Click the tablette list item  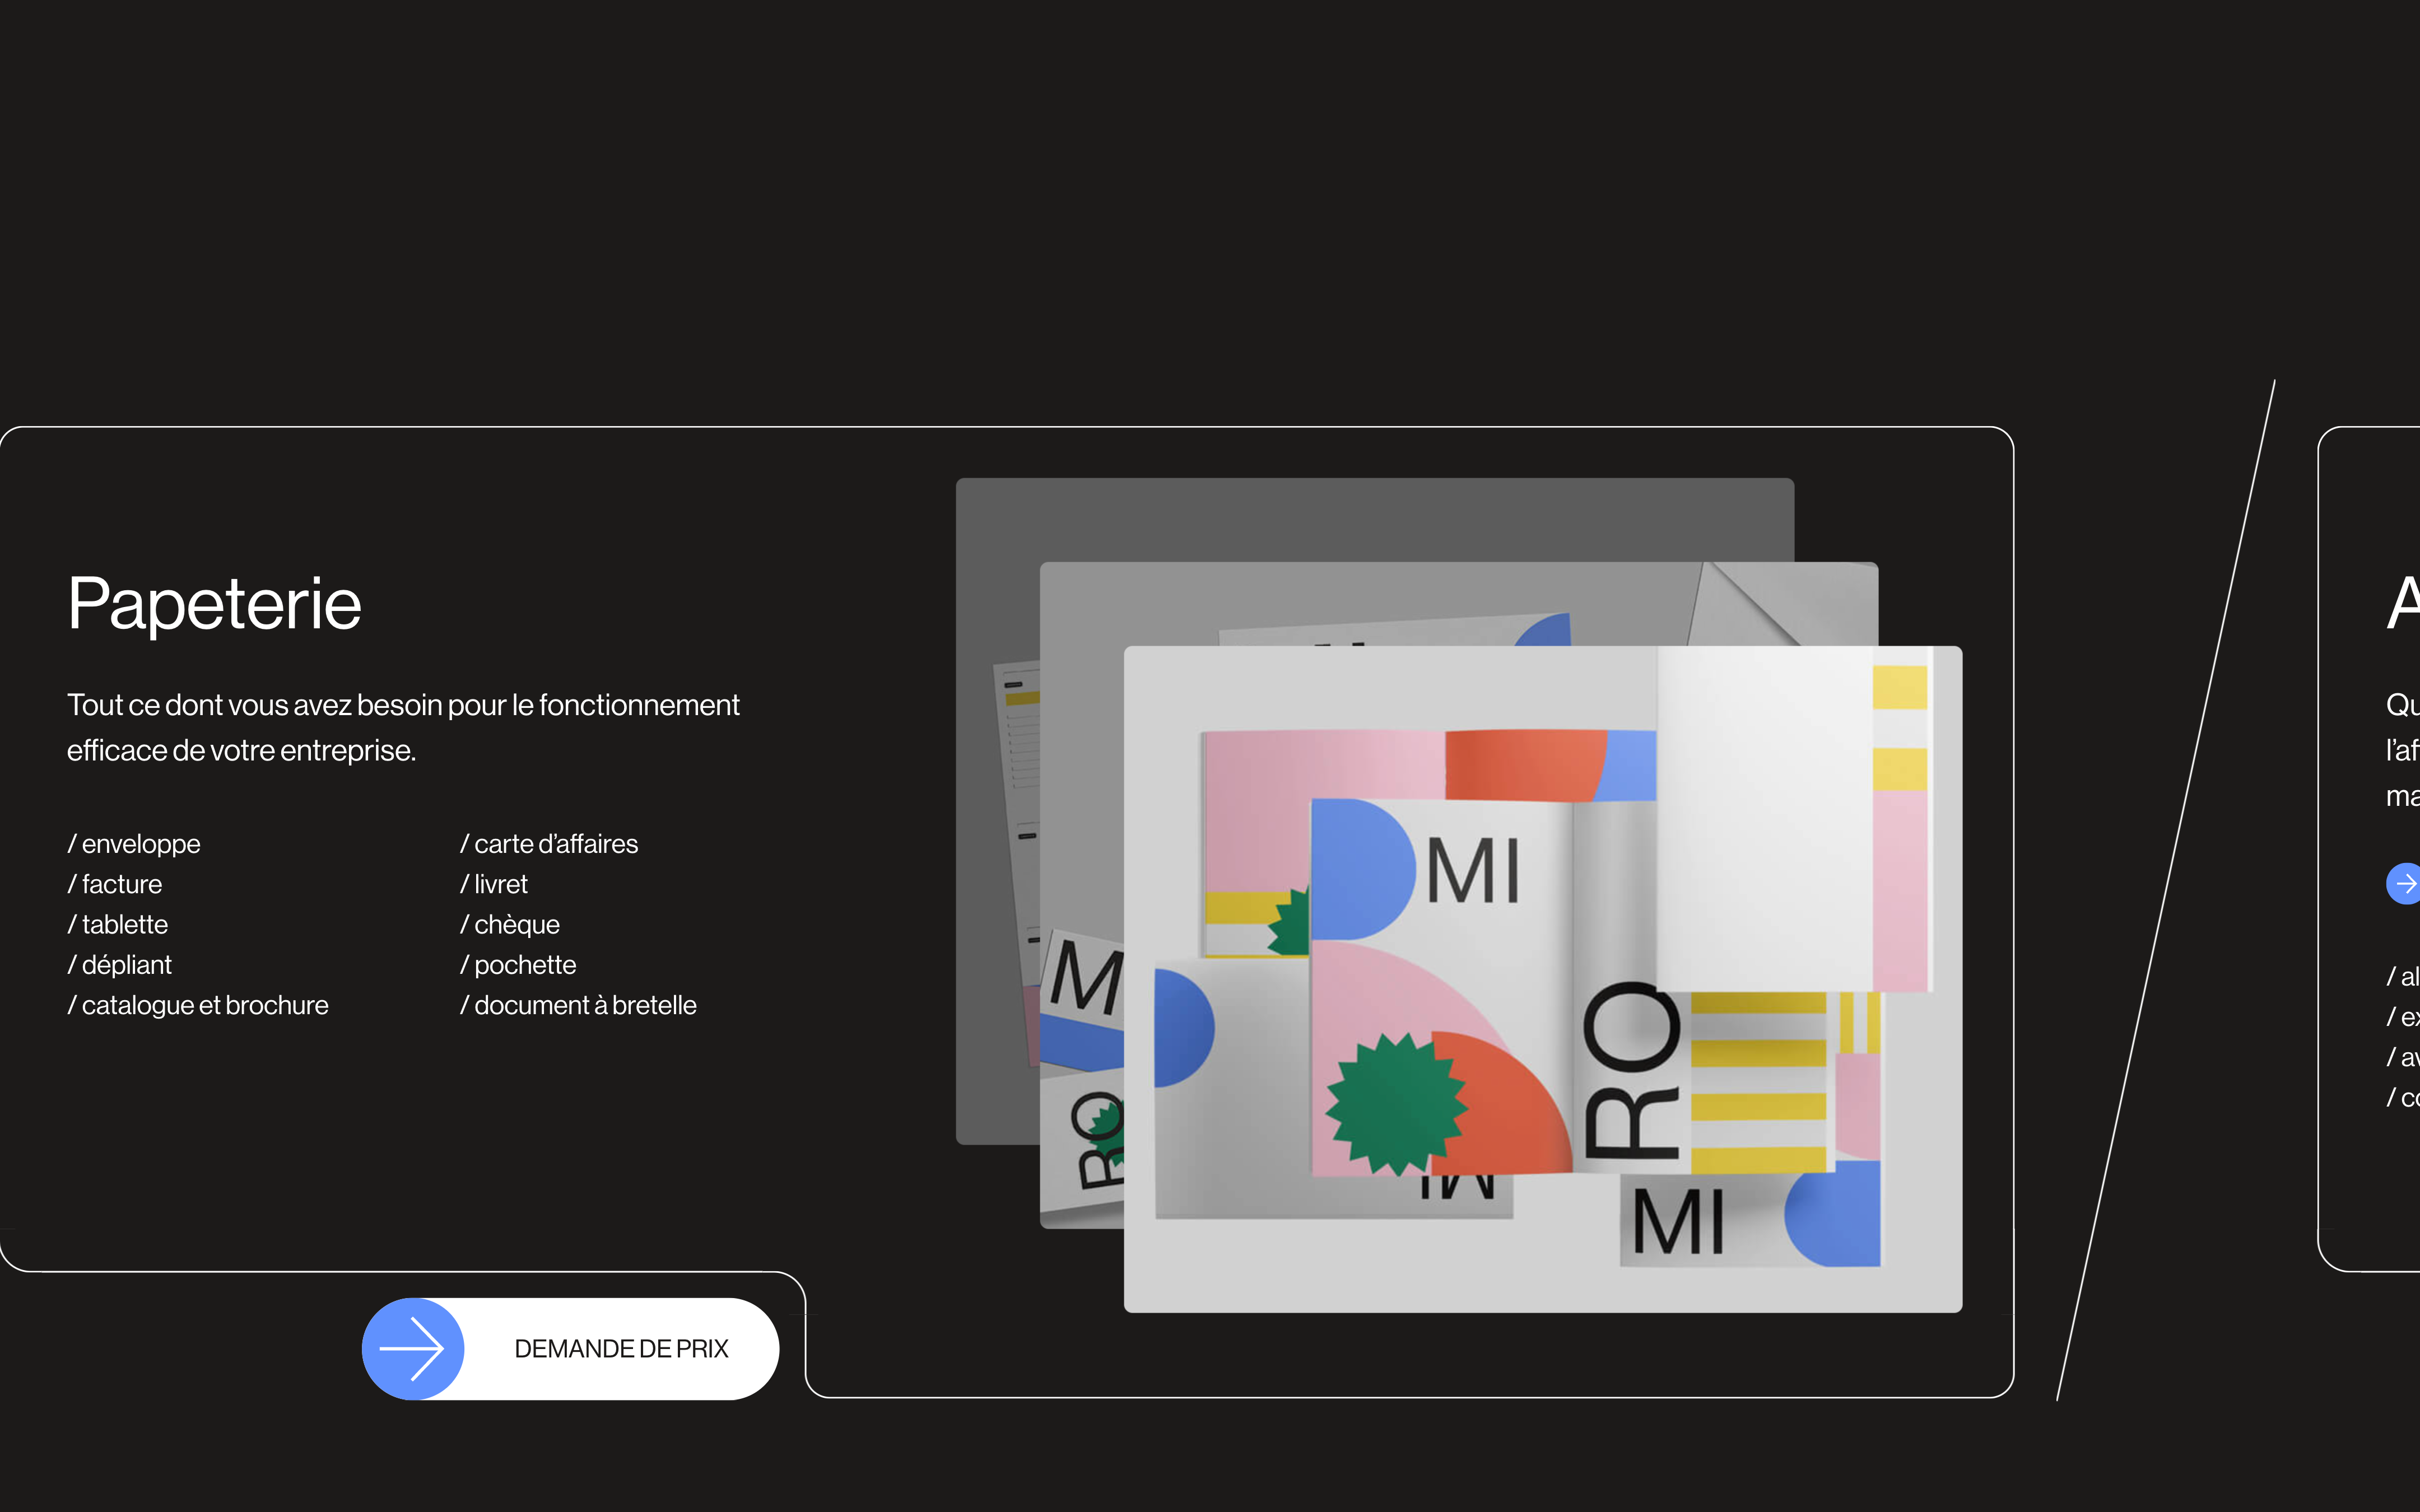click(118, 924)
